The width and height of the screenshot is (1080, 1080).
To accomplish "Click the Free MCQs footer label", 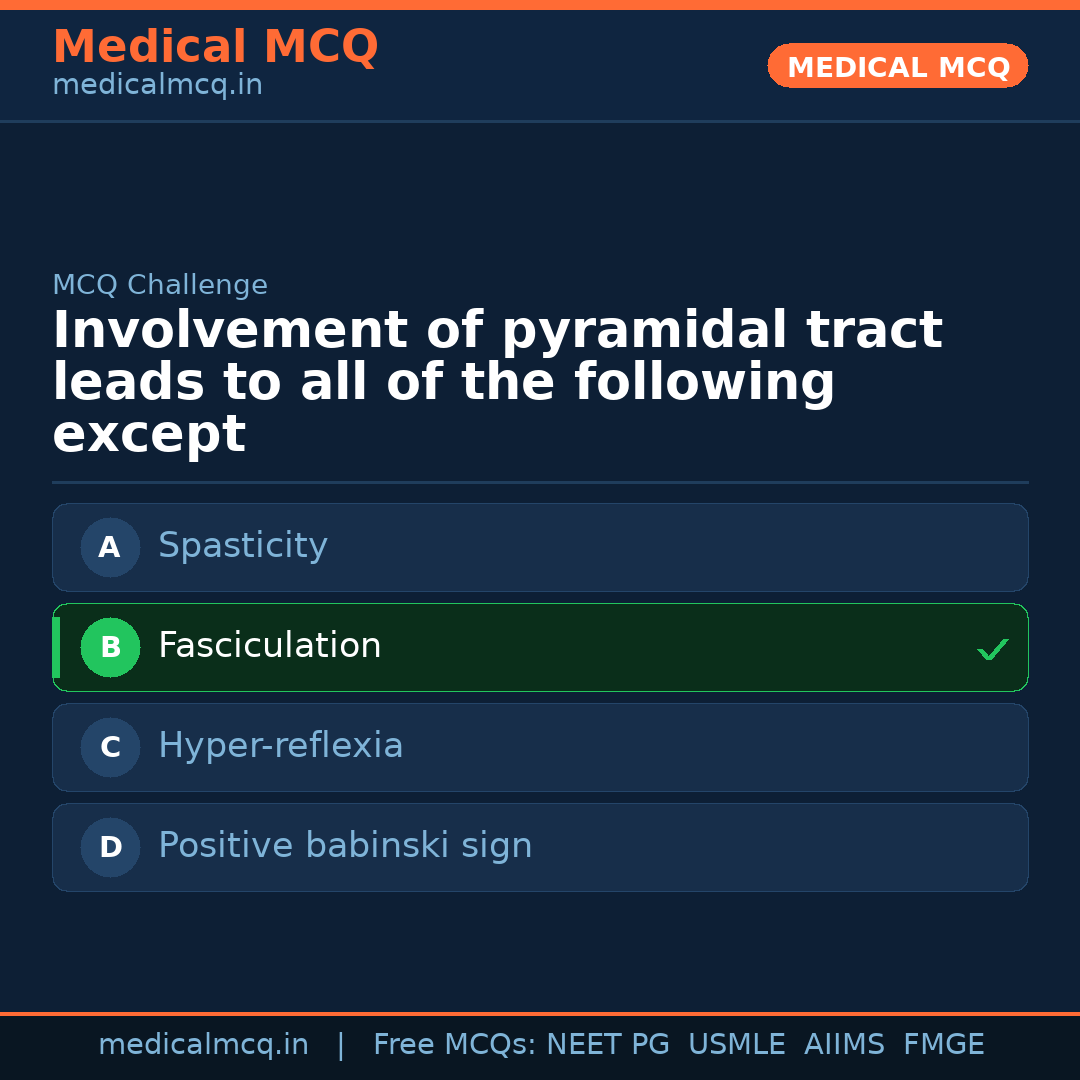I will pyautogui.click(x=454, y=1045).
